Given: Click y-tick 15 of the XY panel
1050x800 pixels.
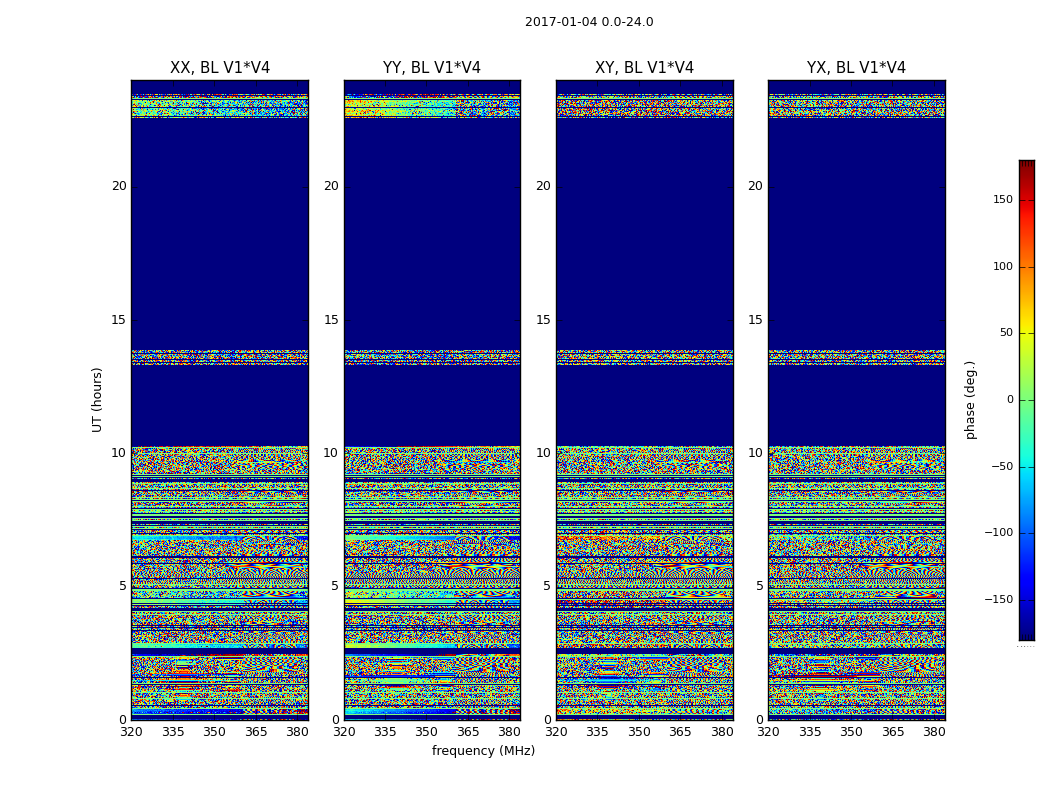Looking at the screenshot, I should (543, 319).
